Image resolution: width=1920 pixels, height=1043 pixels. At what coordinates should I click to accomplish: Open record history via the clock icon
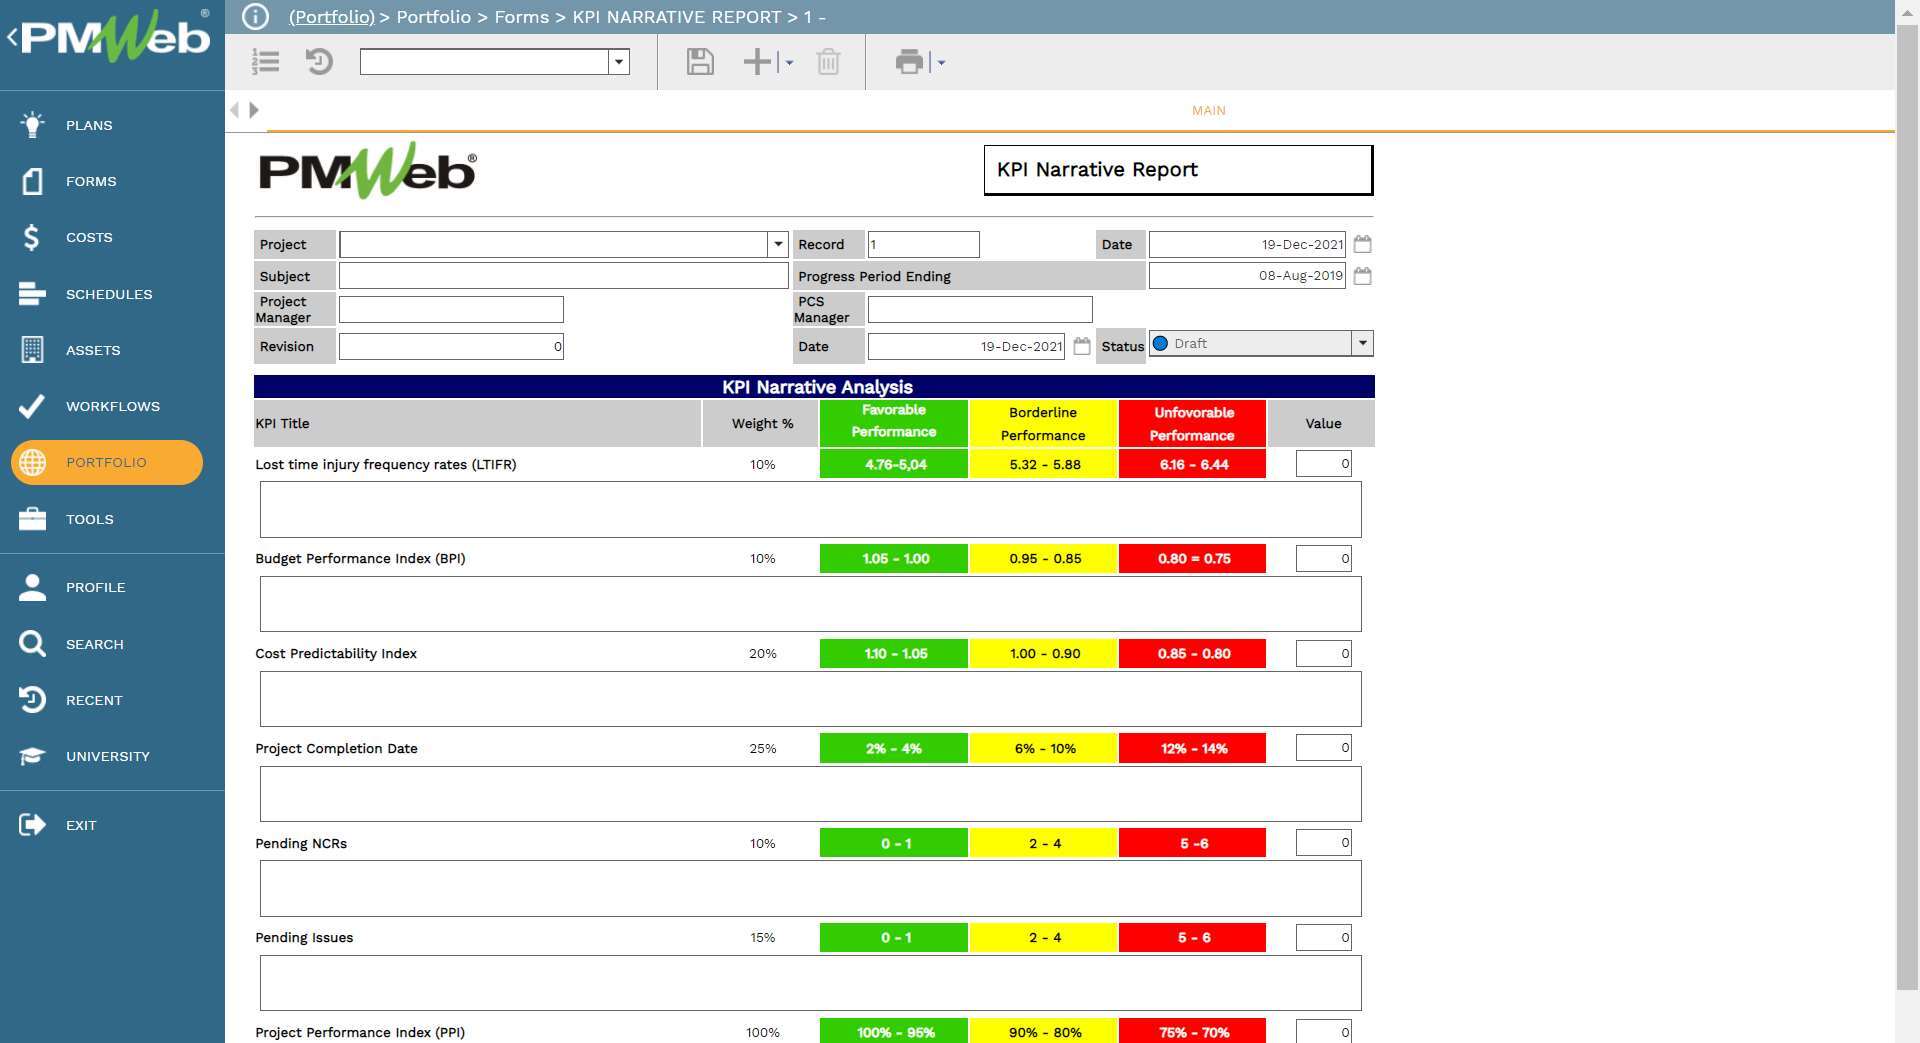tap(318, 62)
